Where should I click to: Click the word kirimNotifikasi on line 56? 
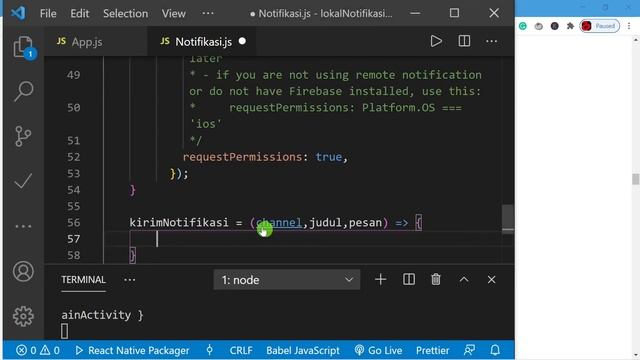[x=179, y=222]
